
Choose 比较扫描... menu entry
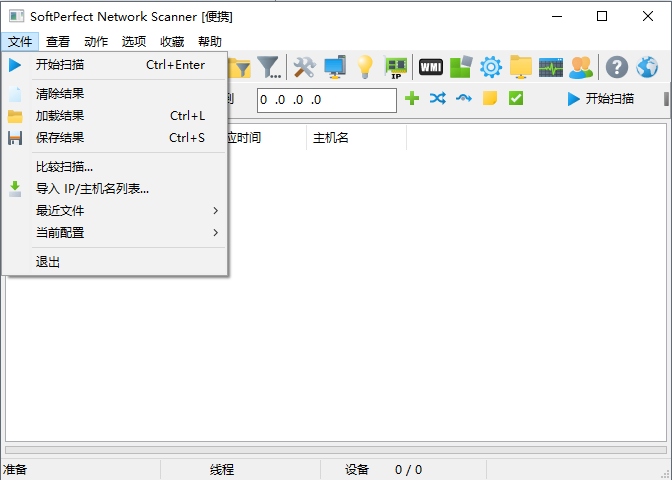(115, 167)
